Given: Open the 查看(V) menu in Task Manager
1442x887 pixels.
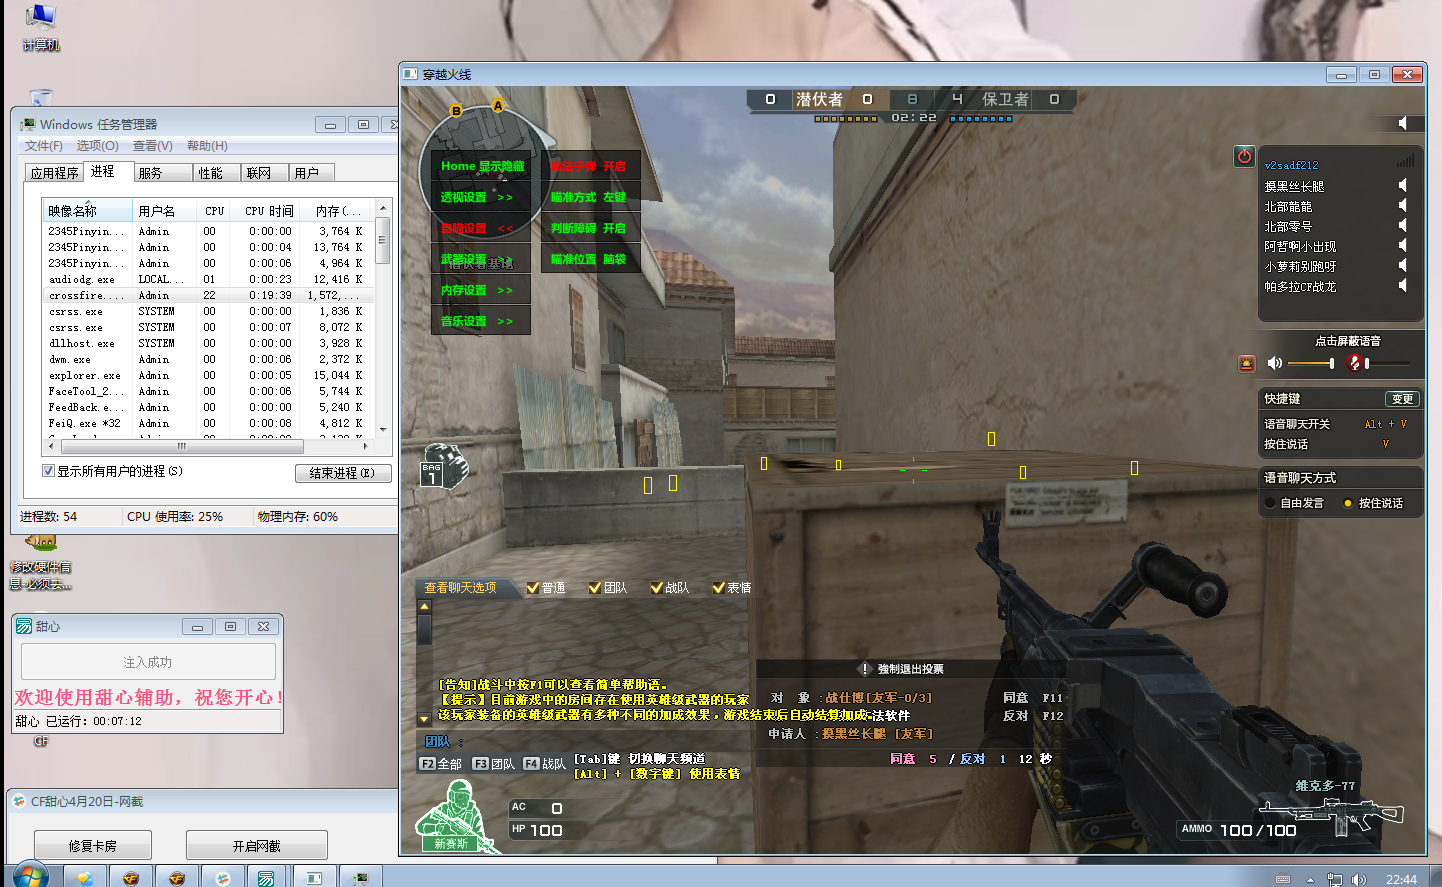Looking at the screenshot, I should coord(152,146).
